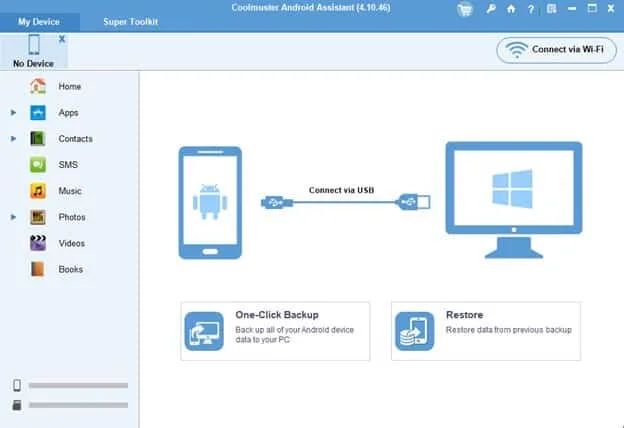The height and width of the screenshot is (428, 624).
Task: Open One-Click Backup title
Action: click(277, 315)
